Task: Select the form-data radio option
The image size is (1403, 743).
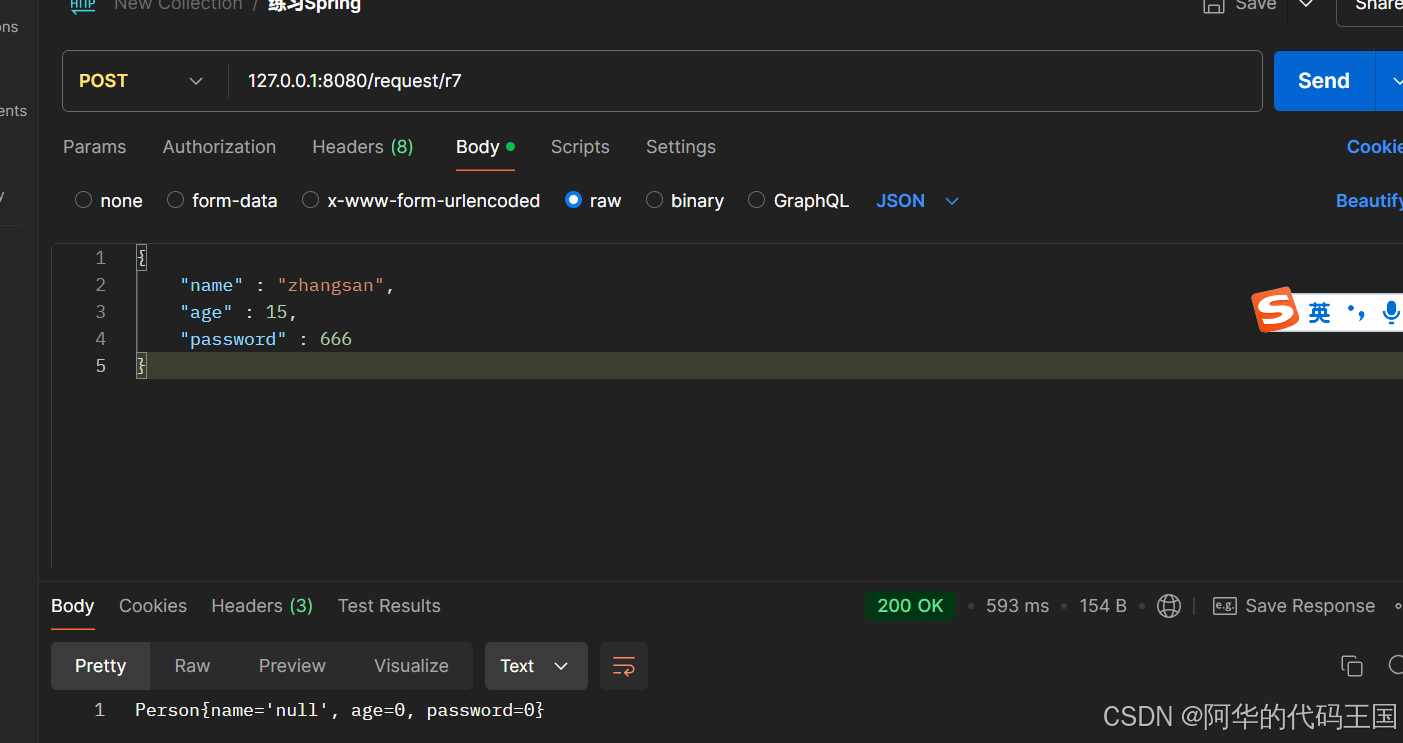Action: [175, 200]
